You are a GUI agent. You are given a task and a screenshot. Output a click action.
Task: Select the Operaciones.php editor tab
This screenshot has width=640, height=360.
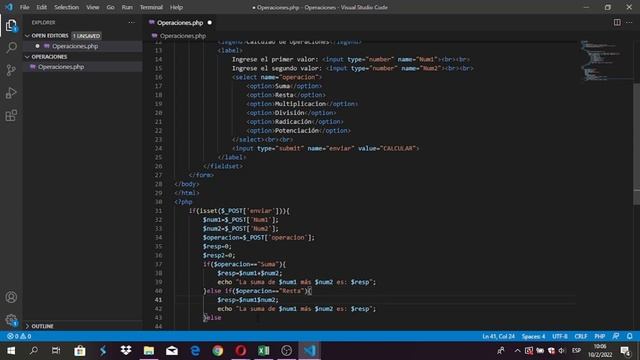pyautogui.click(x=180, y=22)
